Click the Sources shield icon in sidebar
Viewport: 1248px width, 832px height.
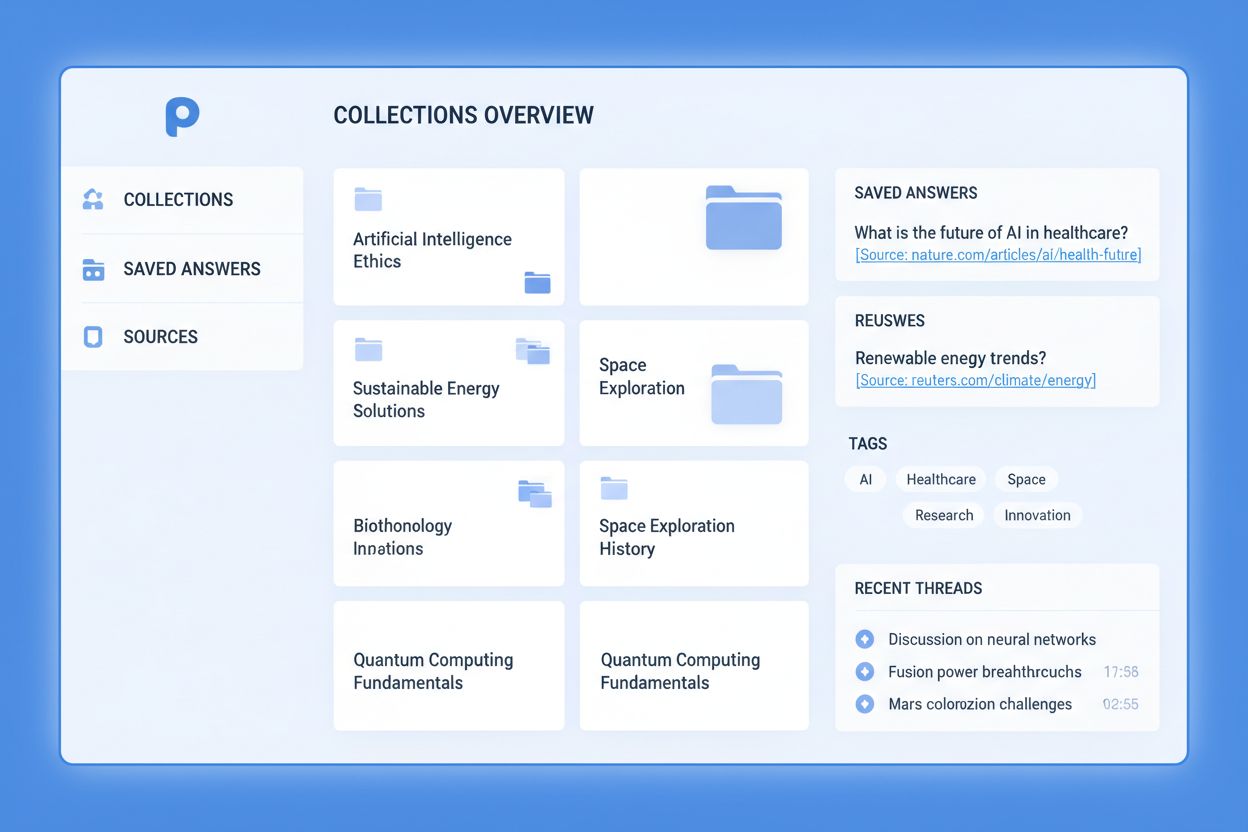click(92, 336)
